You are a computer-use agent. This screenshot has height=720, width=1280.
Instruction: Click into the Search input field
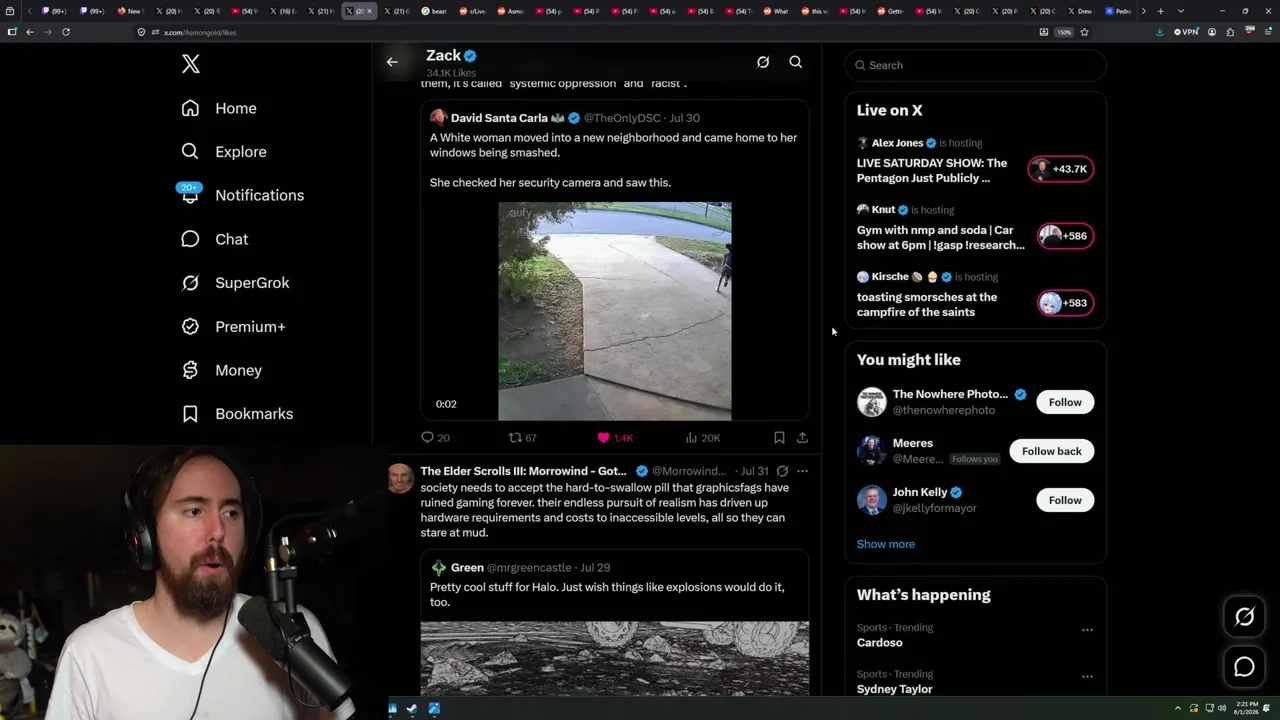[976, 65]
